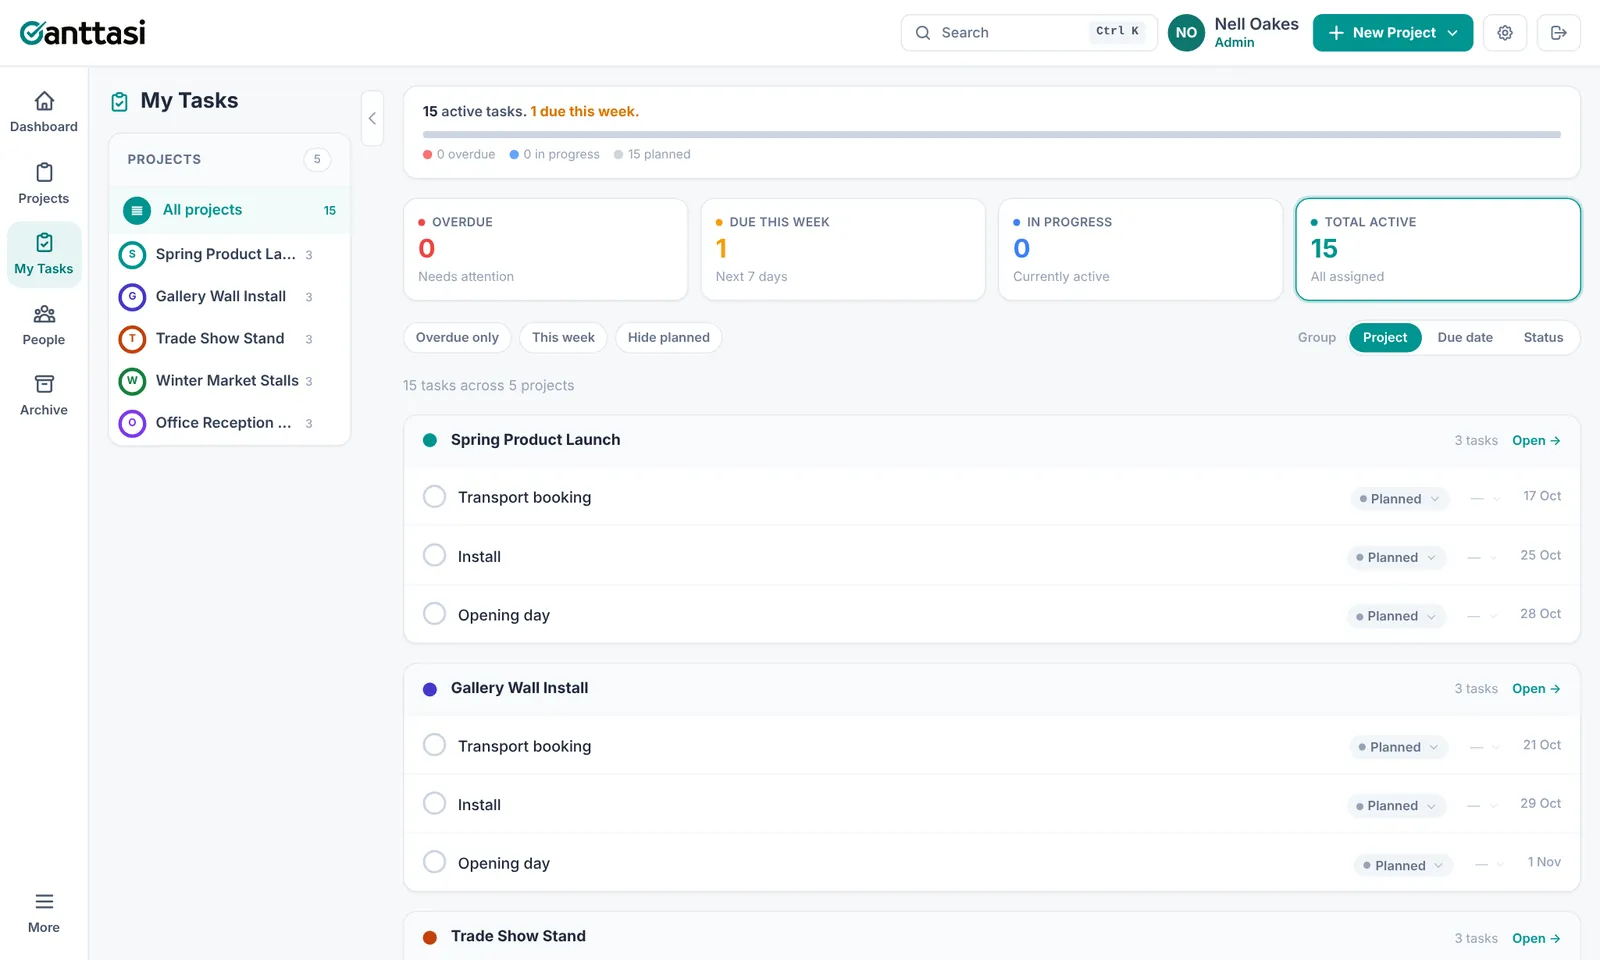Select All projects in list
Viewport: 1600px width, 960px height.
point(230,210)
